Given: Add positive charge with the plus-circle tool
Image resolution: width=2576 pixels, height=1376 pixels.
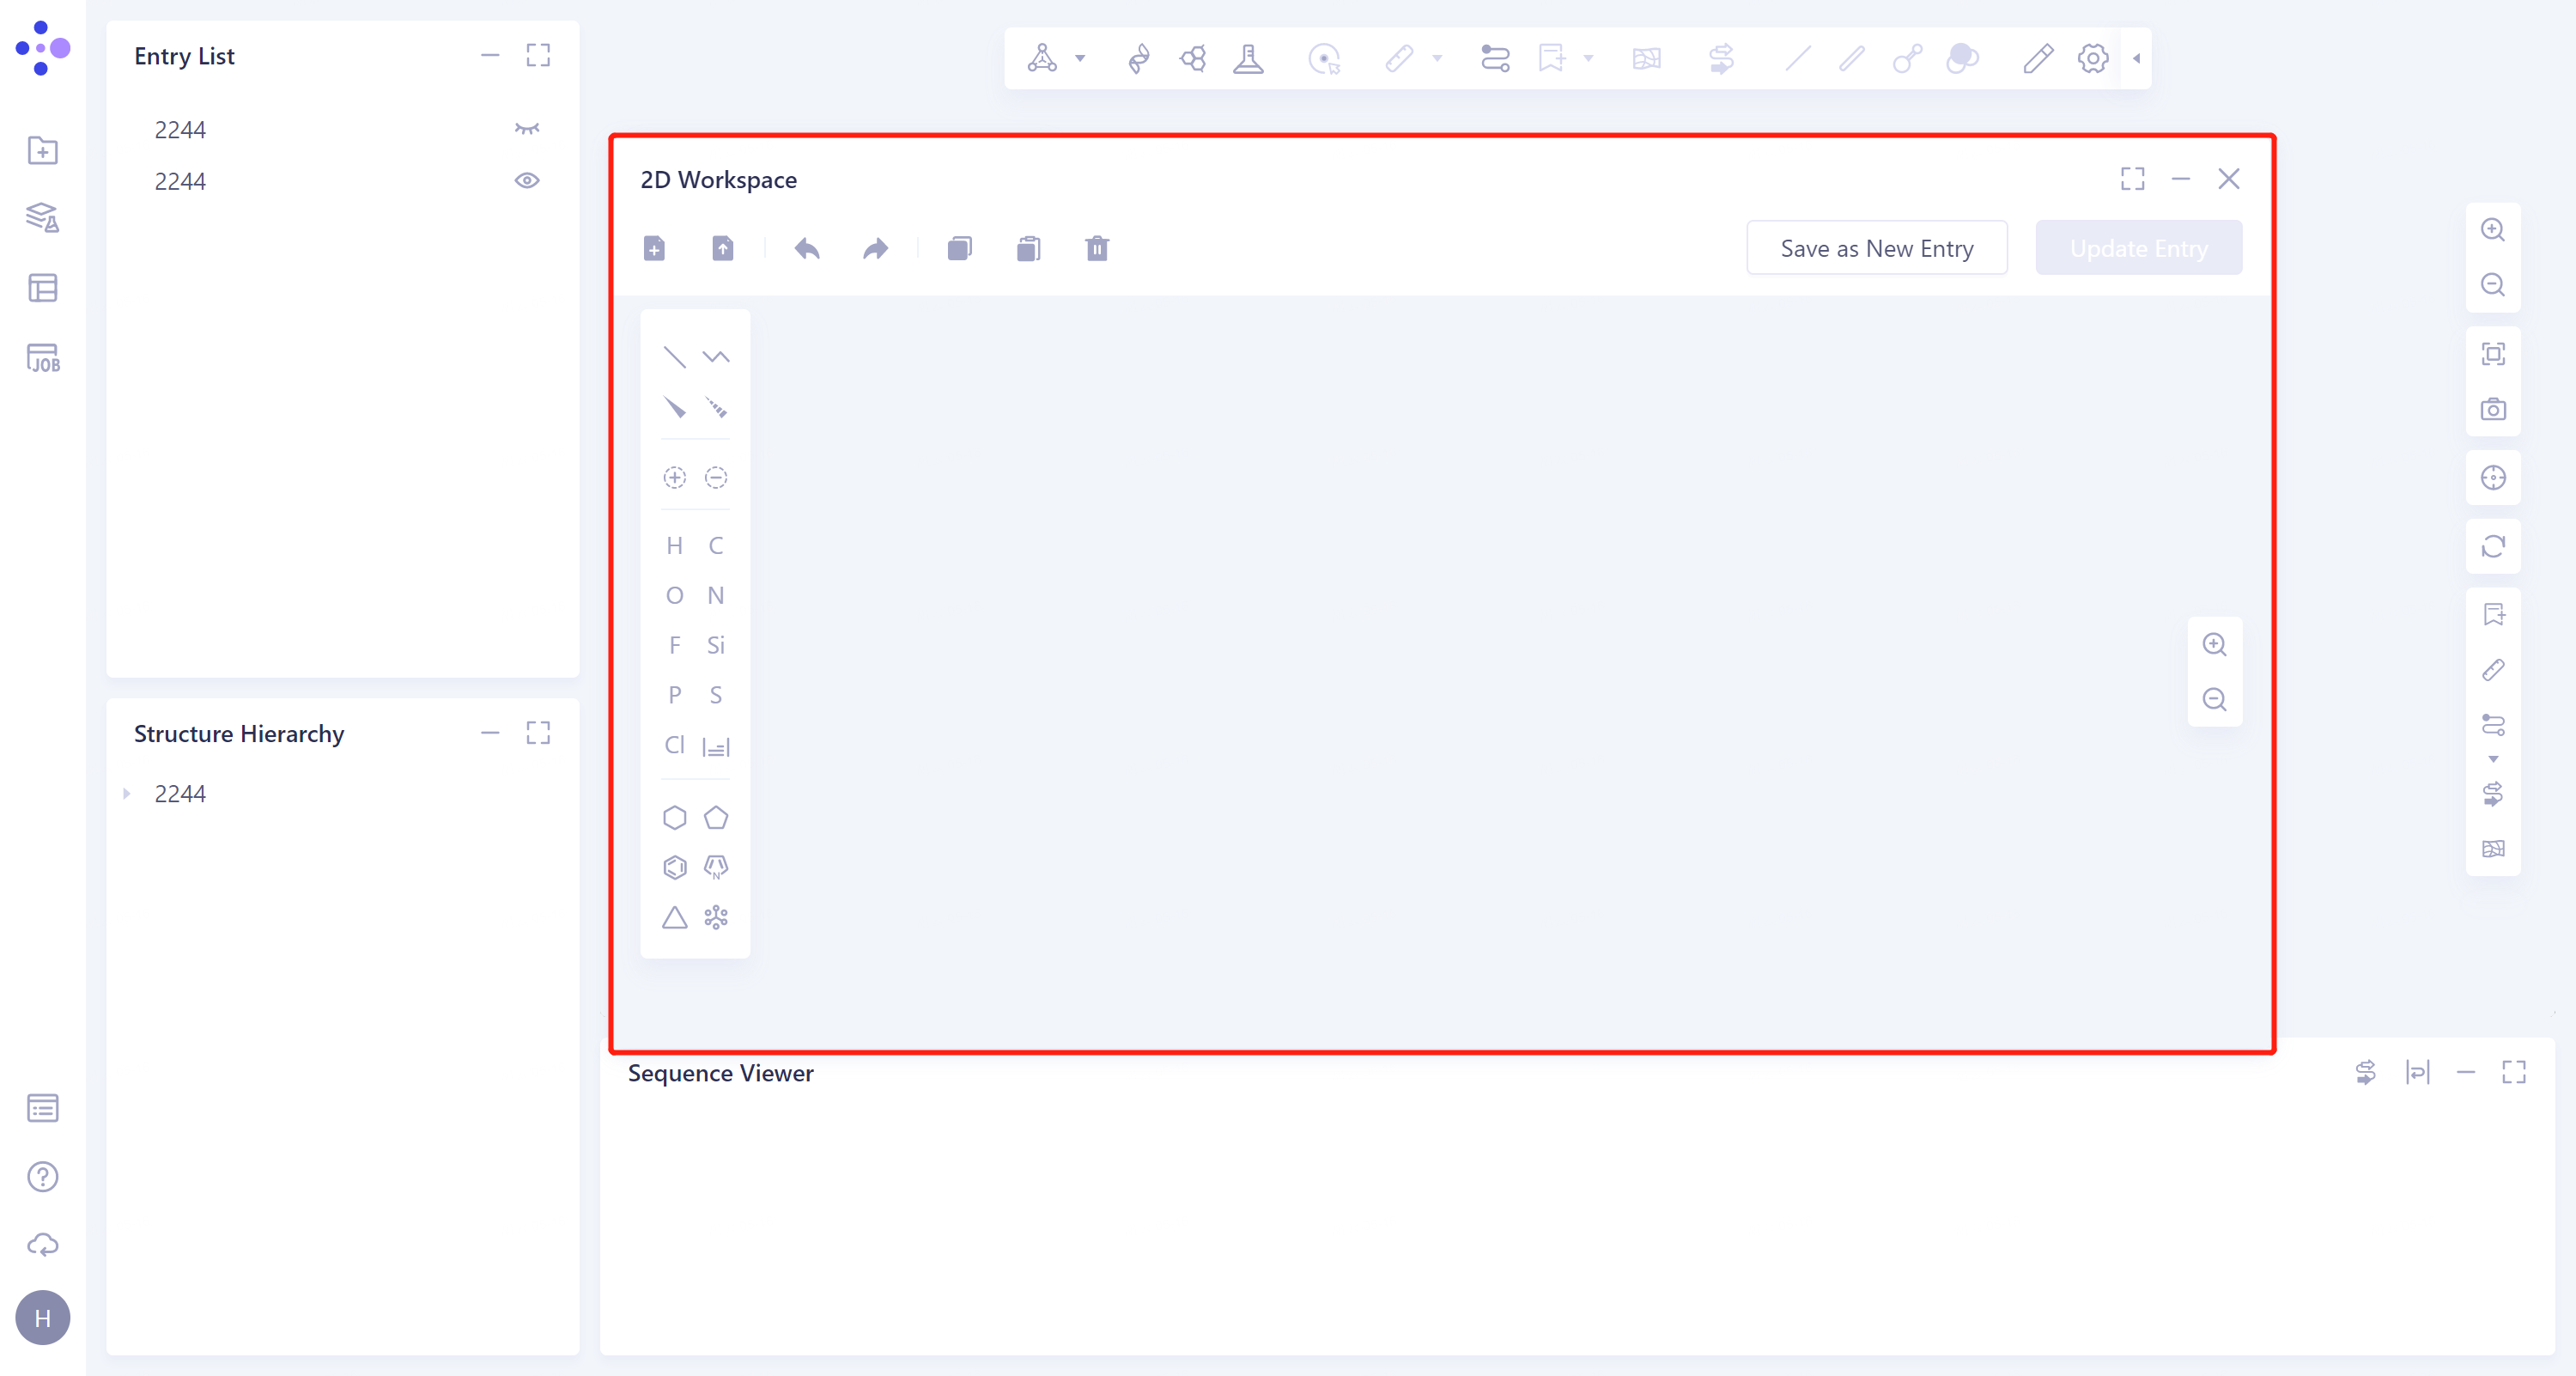Looking at the screenshot, I should 675,477.
